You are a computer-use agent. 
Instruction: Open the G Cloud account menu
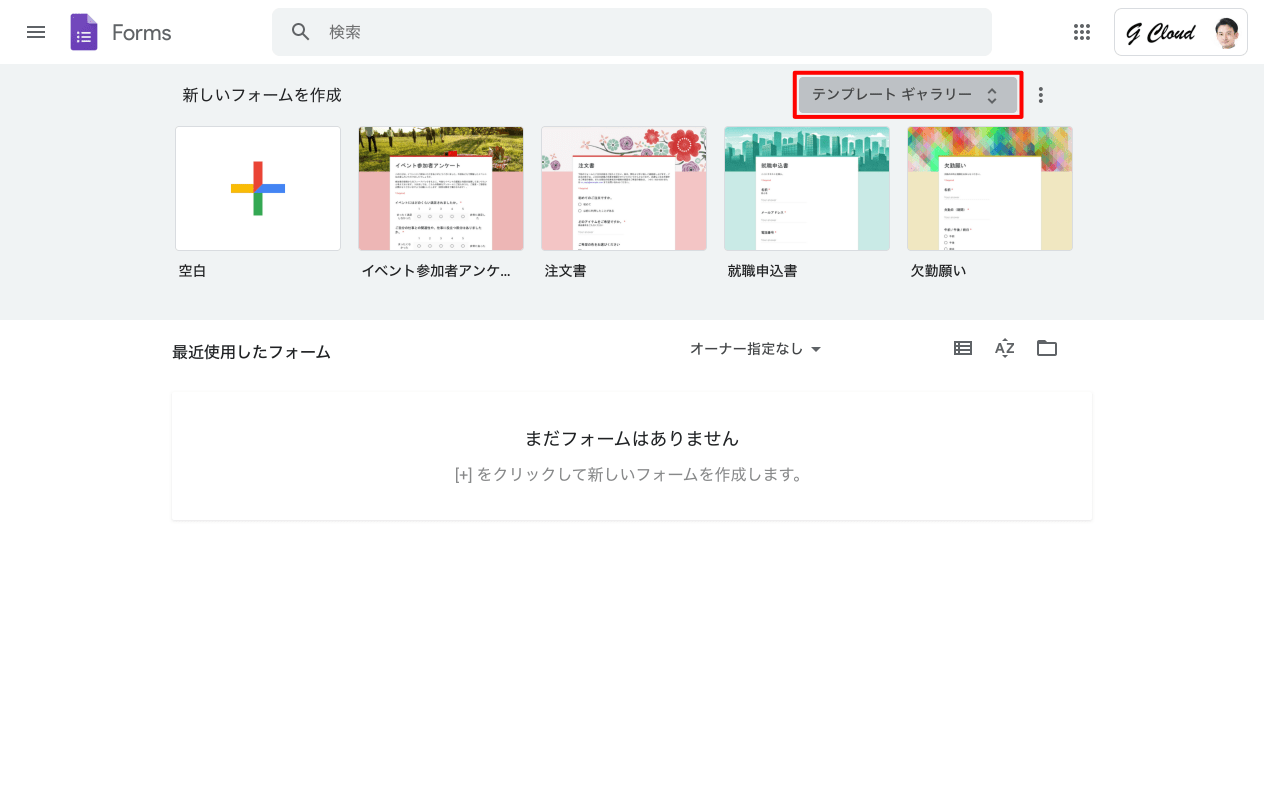coord(1181,32)
